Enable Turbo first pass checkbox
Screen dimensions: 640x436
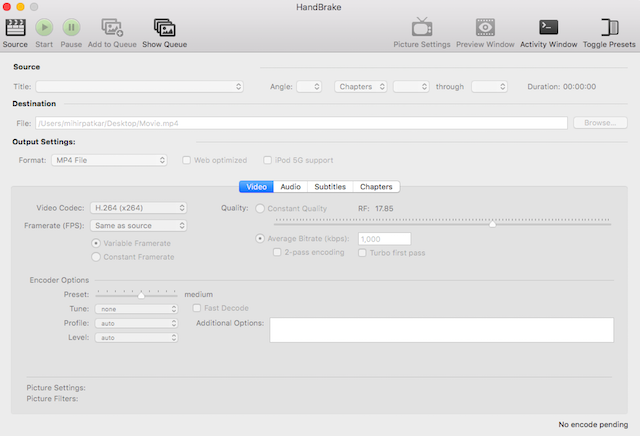(362, 253)
